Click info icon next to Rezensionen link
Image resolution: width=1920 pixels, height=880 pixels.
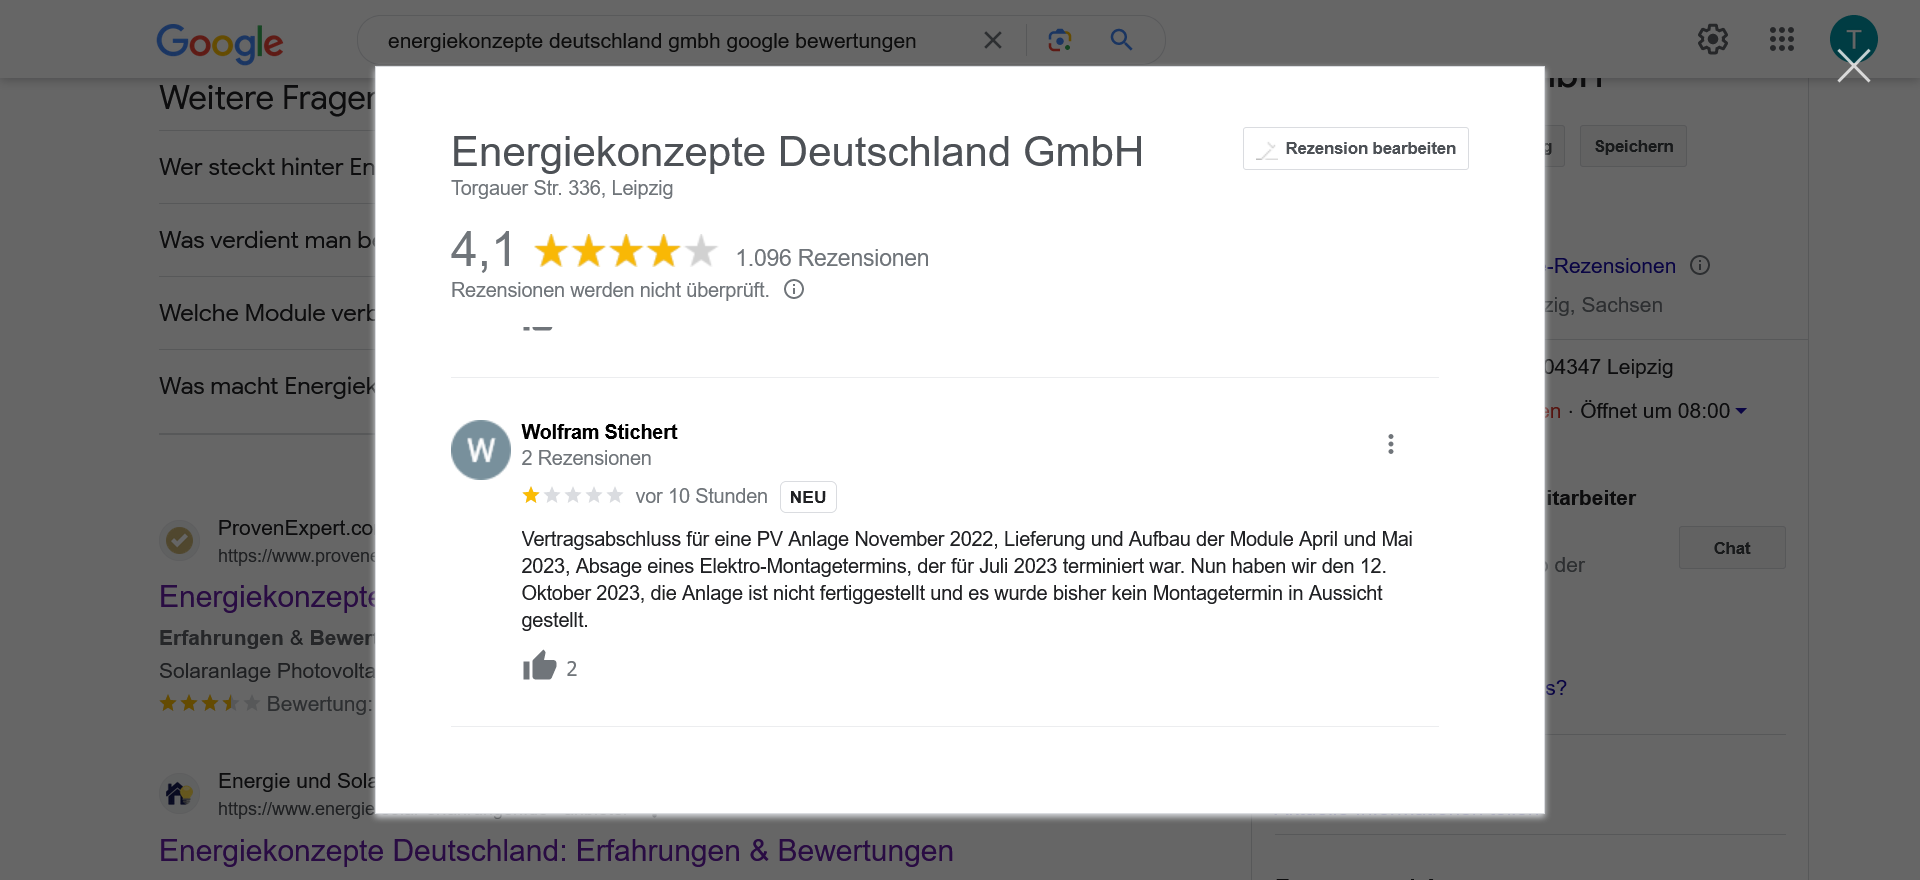pos(1700,266)
